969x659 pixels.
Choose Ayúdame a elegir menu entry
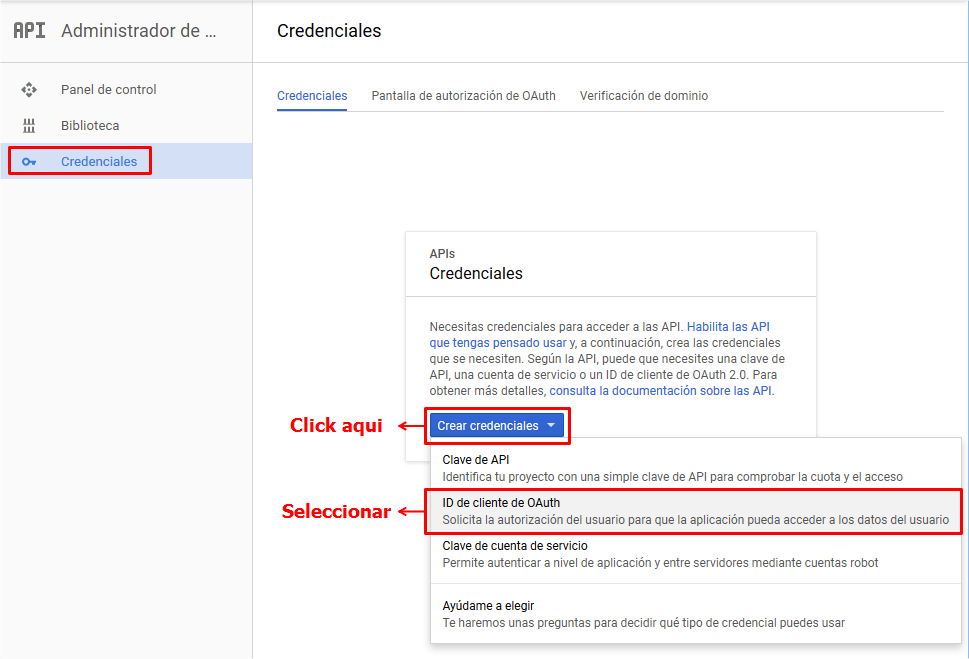[488, 606]
